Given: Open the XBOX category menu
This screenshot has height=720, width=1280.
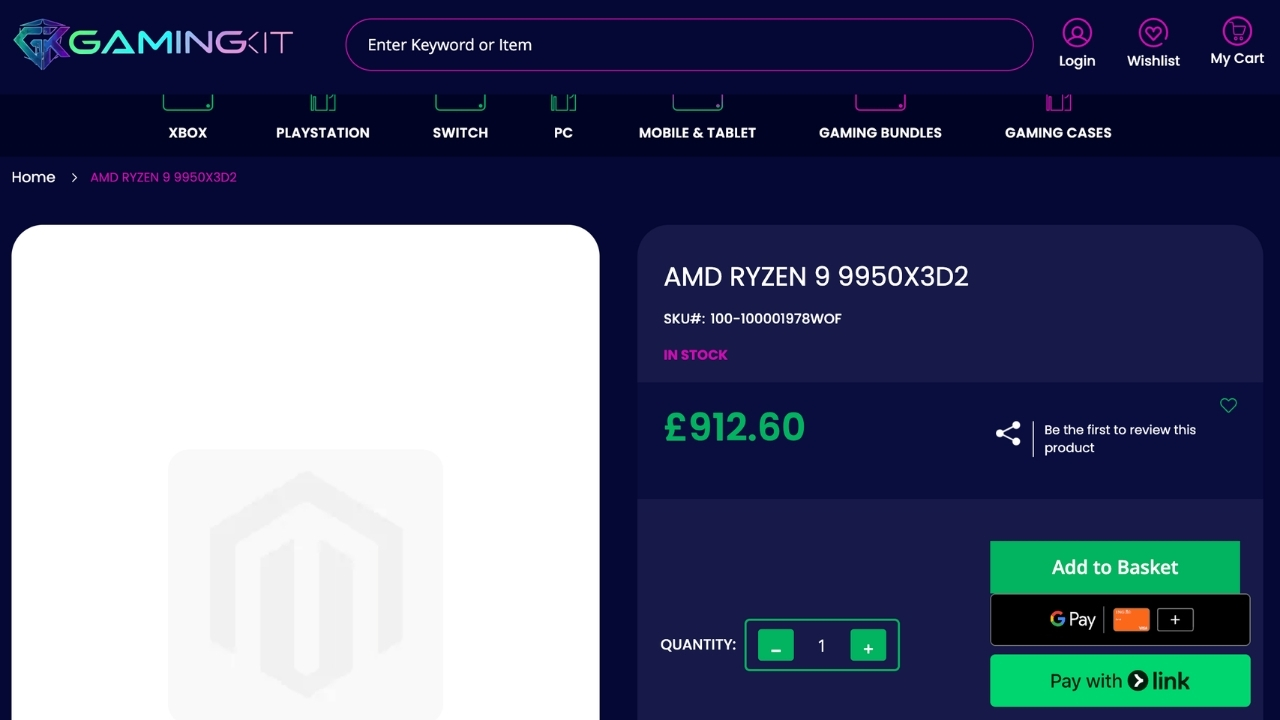Looking at the screenshot, I should coord(188,132).
